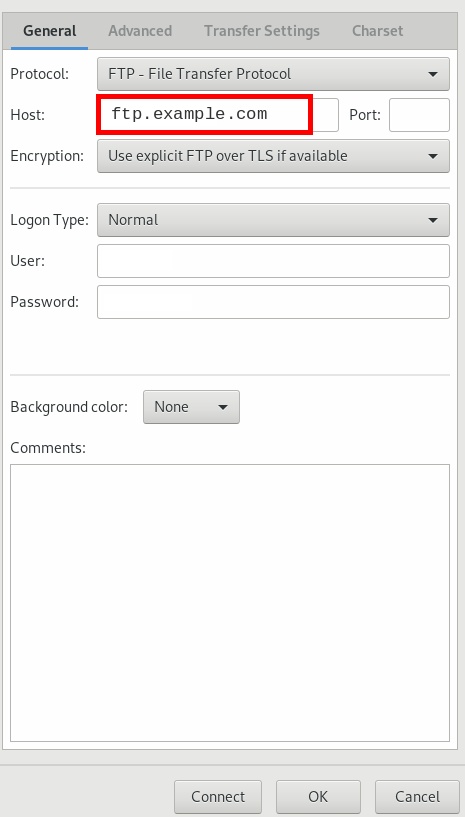The width and height of the screenshot is (465, 817).
Task: Dismiss the dialog with the Cancel button
Action: (x=417, y=797)
